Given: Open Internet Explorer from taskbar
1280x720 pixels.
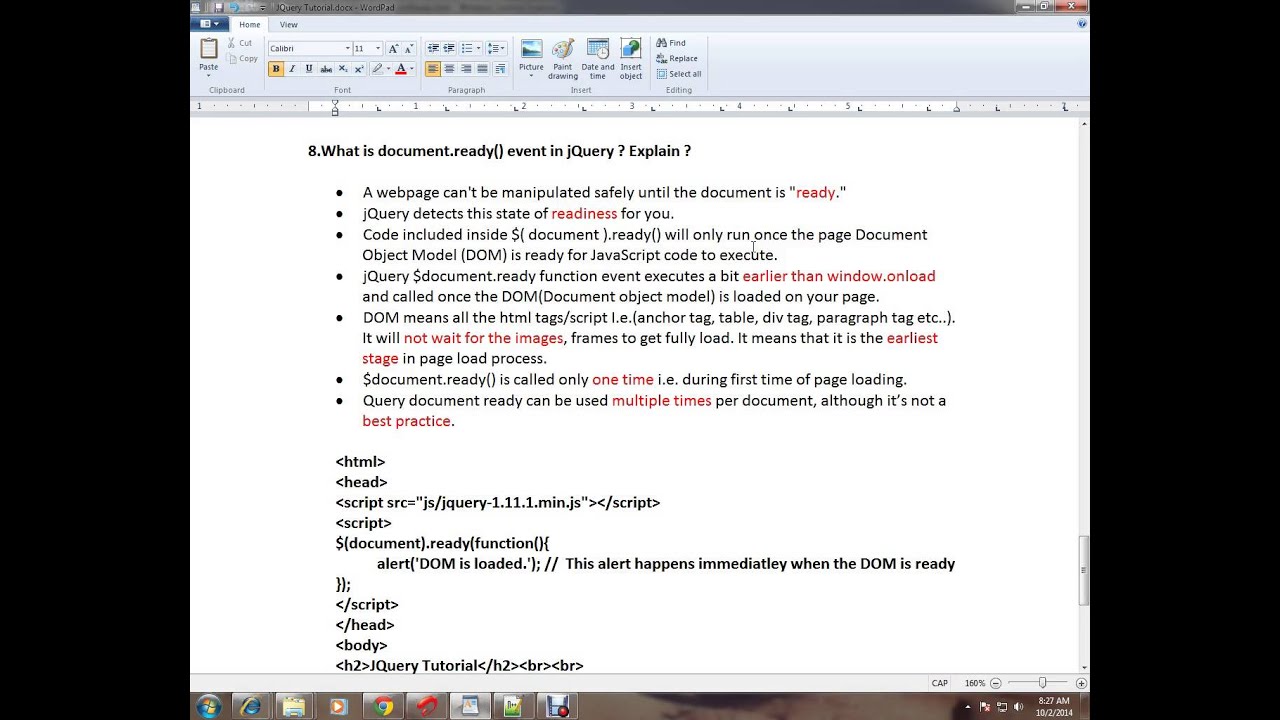Looking at the screenshot, I should click(x=250, y=707).
